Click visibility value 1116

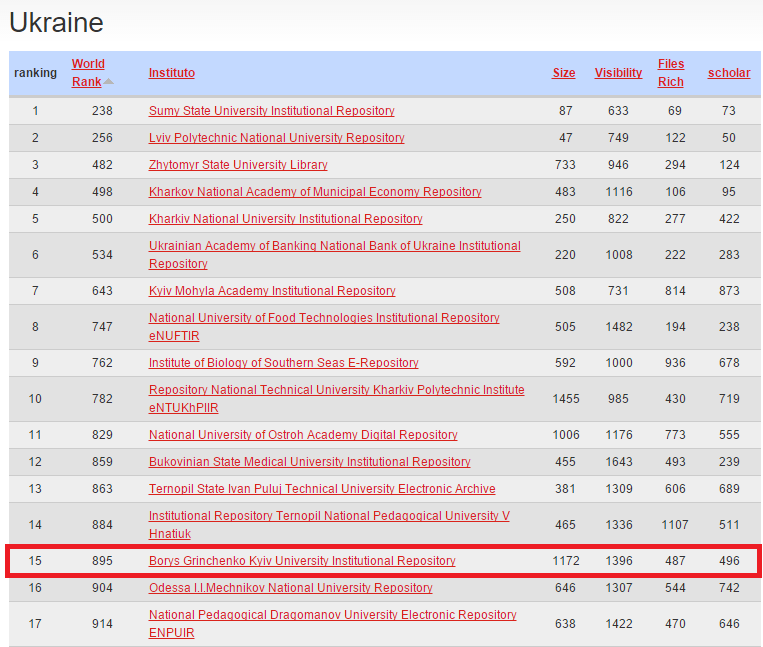click(x=619, y=192)
